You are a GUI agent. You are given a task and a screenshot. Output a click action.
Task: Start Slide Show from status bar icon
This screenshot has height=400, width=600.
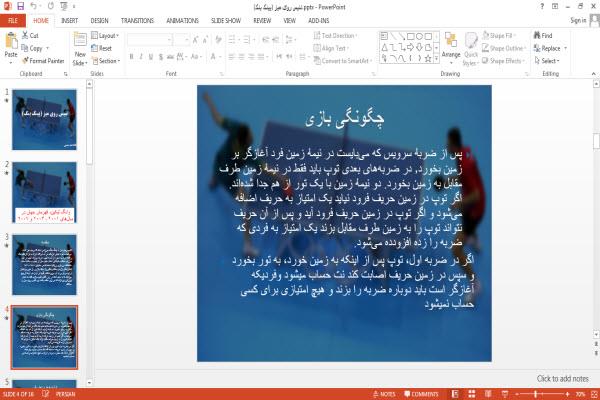[505, 394]
